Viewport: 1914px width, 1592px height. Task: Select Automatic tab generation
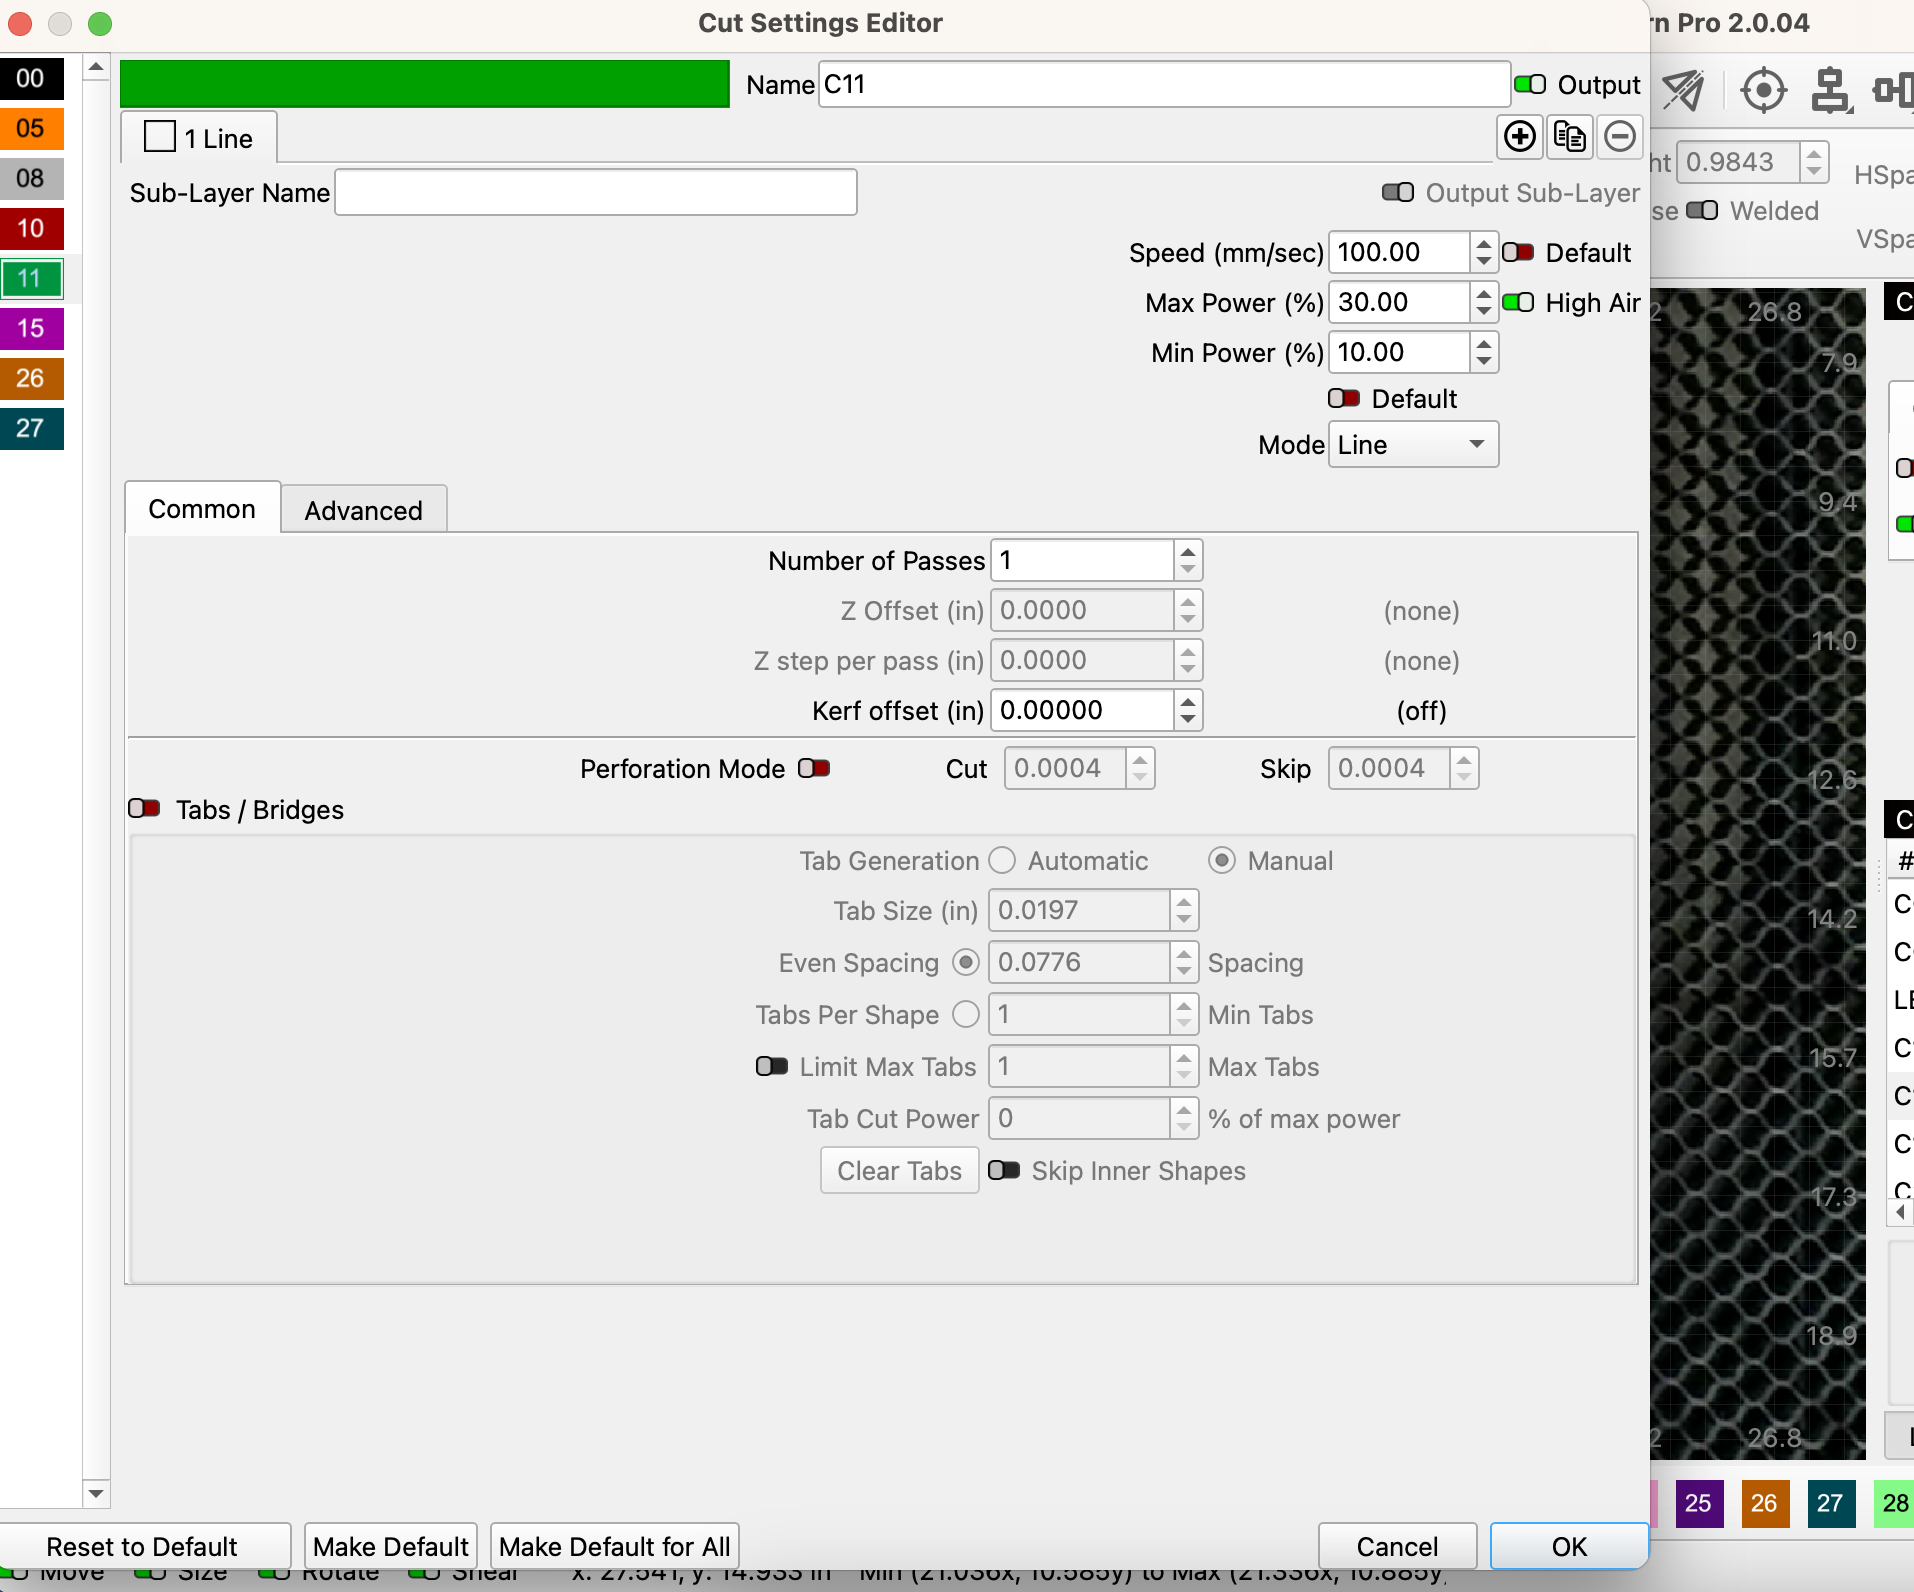pos(1001,860)
